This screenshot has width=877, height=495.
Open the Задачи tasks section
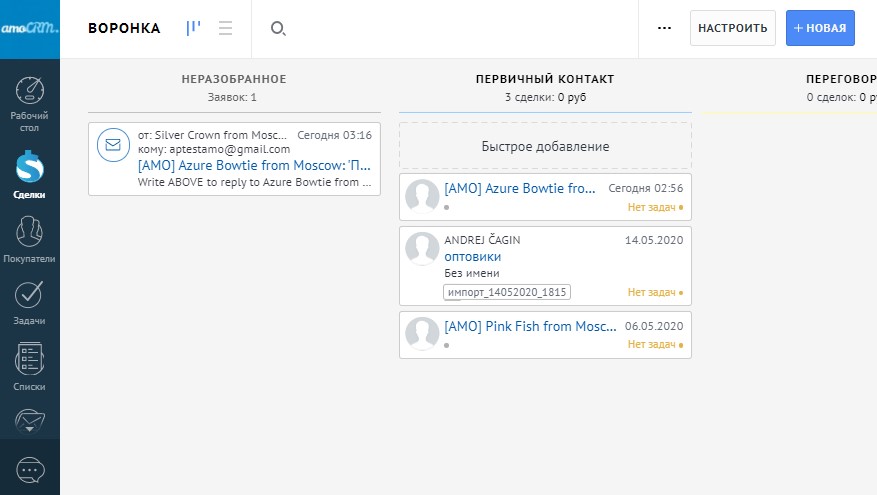pyautogui.click(x=29, y=302)
